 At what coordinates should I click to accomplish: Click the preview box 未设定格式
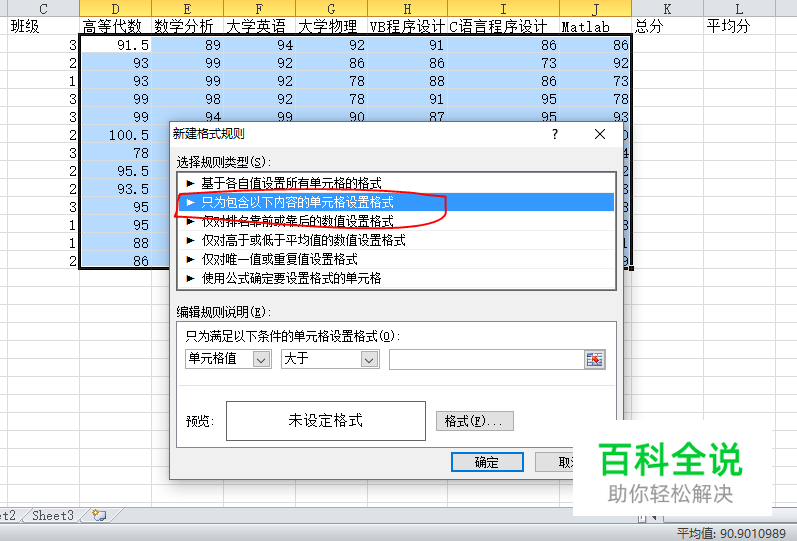click(x=325, y=420)
